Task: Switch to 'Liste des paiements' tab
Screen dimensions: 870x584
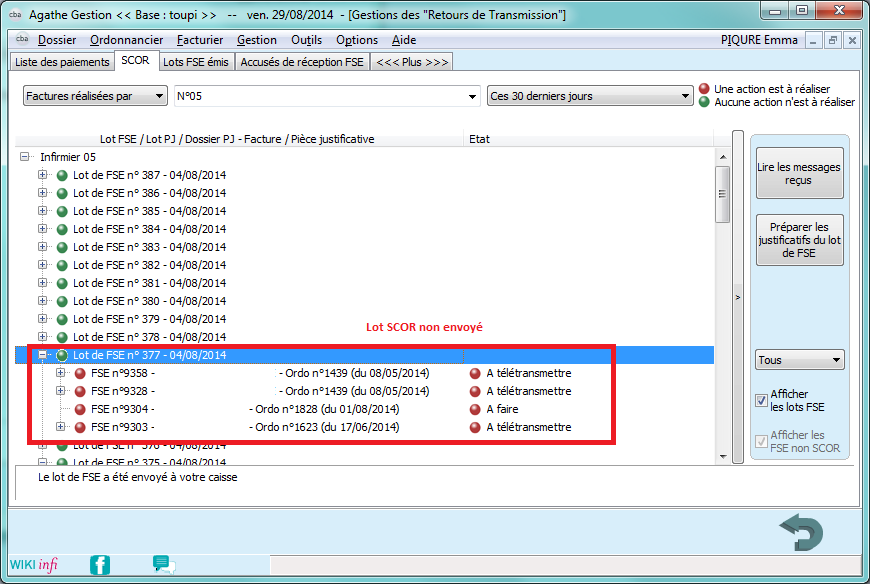Action: click(x=62, y=62)
